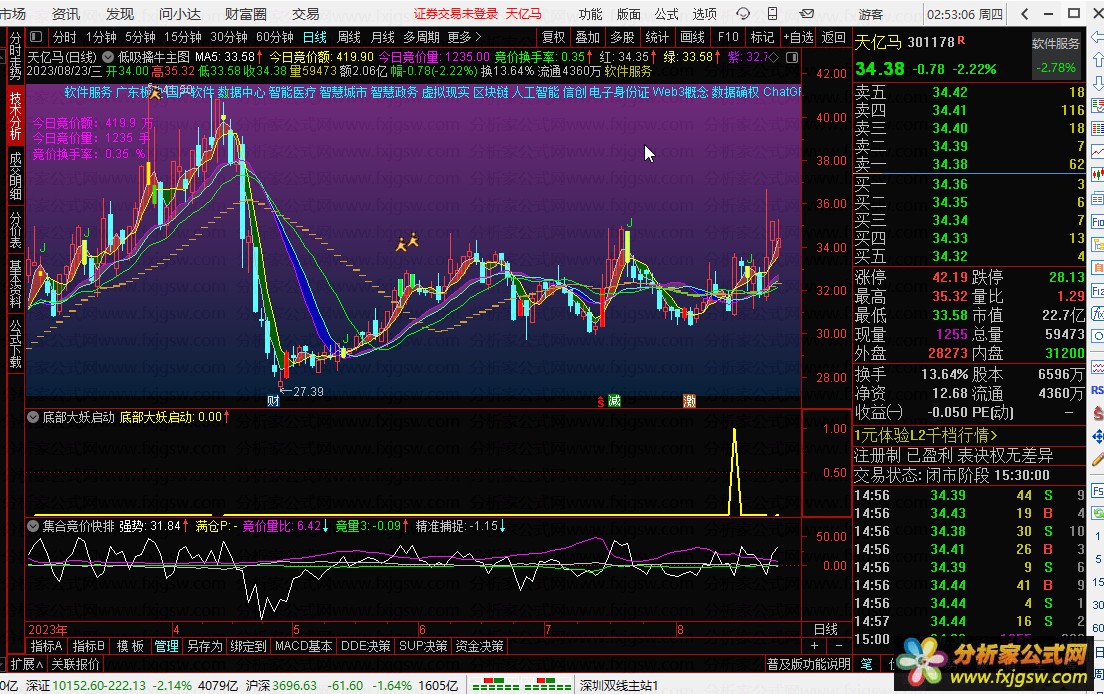Open the 功能 menu
The image size is (1104, 694).
click(590, 13)
